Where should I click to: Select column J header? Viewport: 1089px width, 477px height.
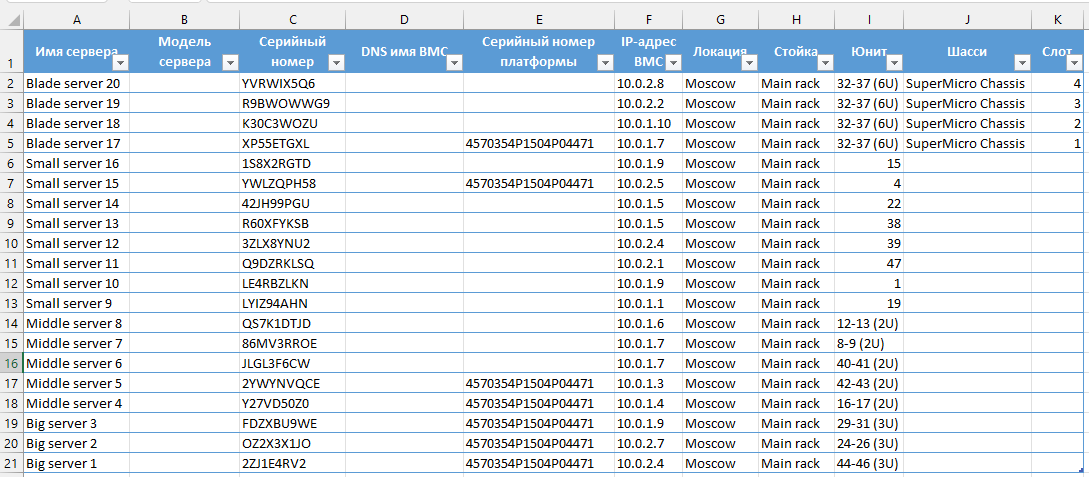point(968,19)
